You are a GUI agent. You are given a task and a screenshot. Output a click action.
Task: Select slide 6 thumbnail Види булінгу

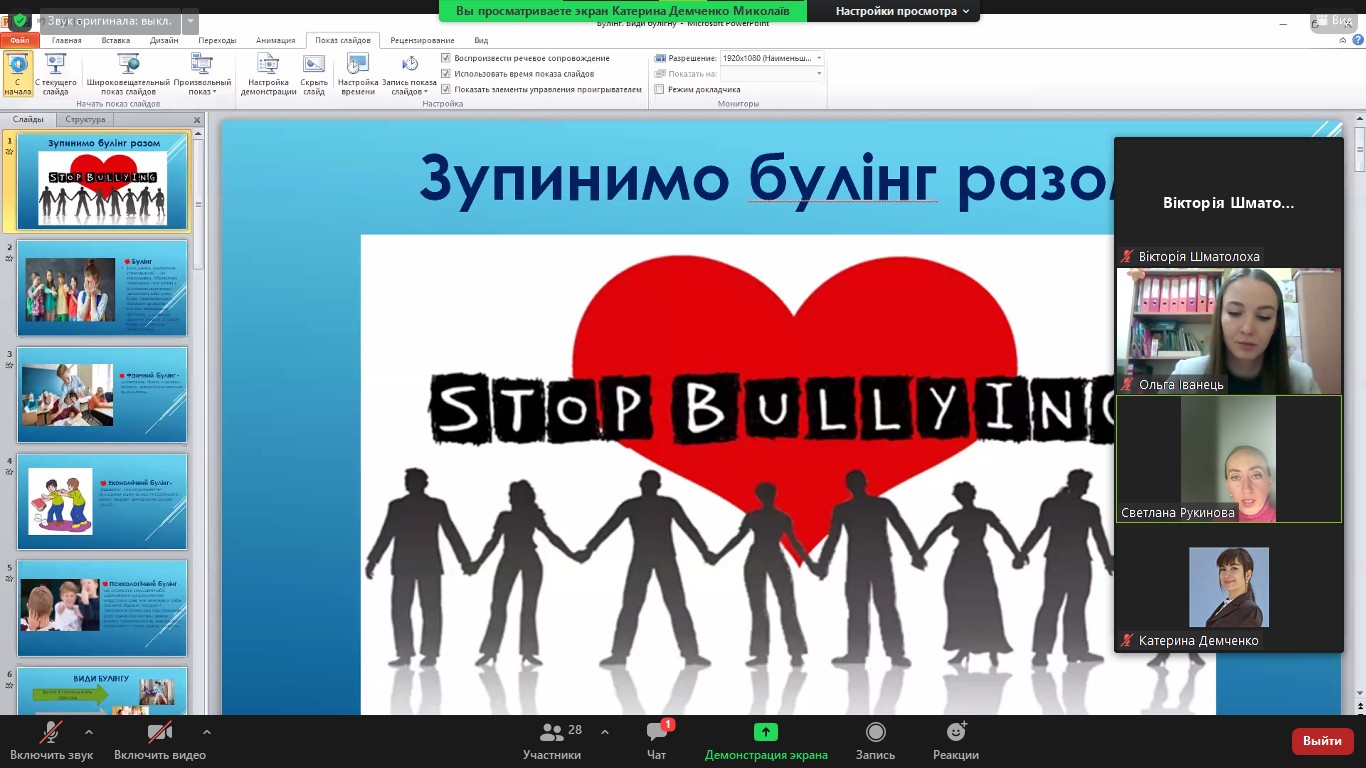102,691
